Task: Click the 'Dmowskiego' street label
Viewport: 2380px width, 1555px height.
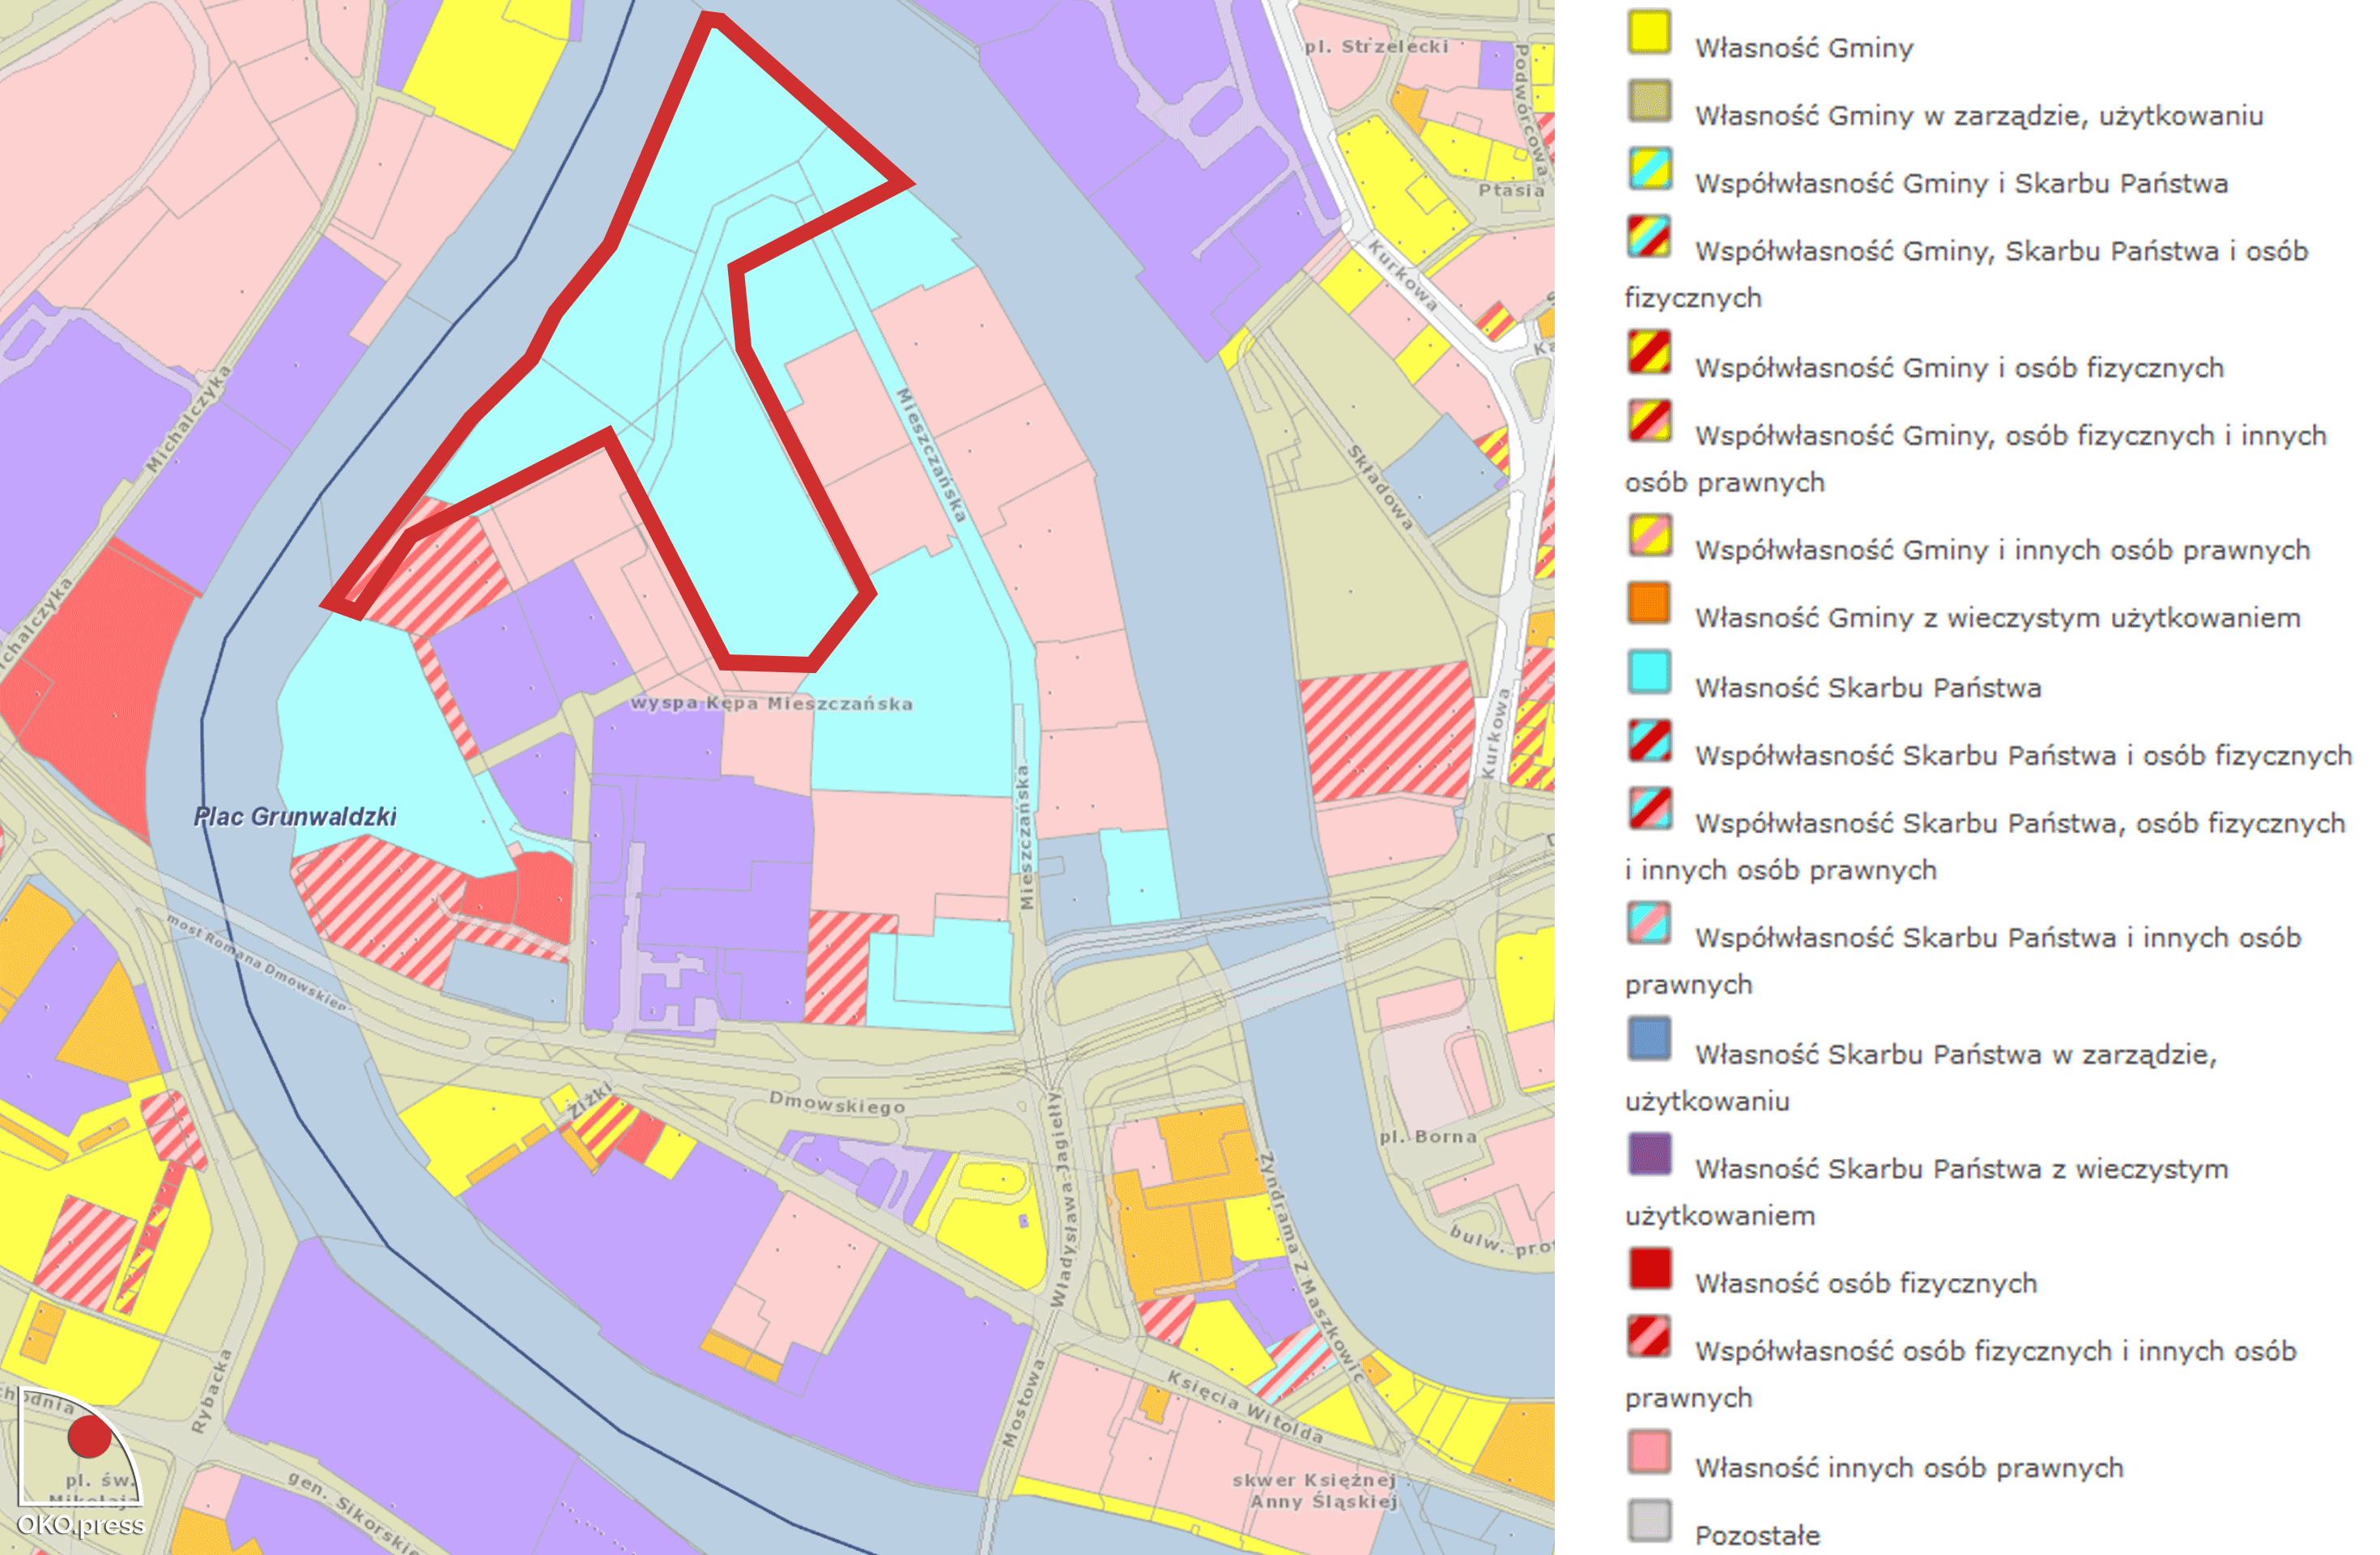Action: (x=837, y=1103)
